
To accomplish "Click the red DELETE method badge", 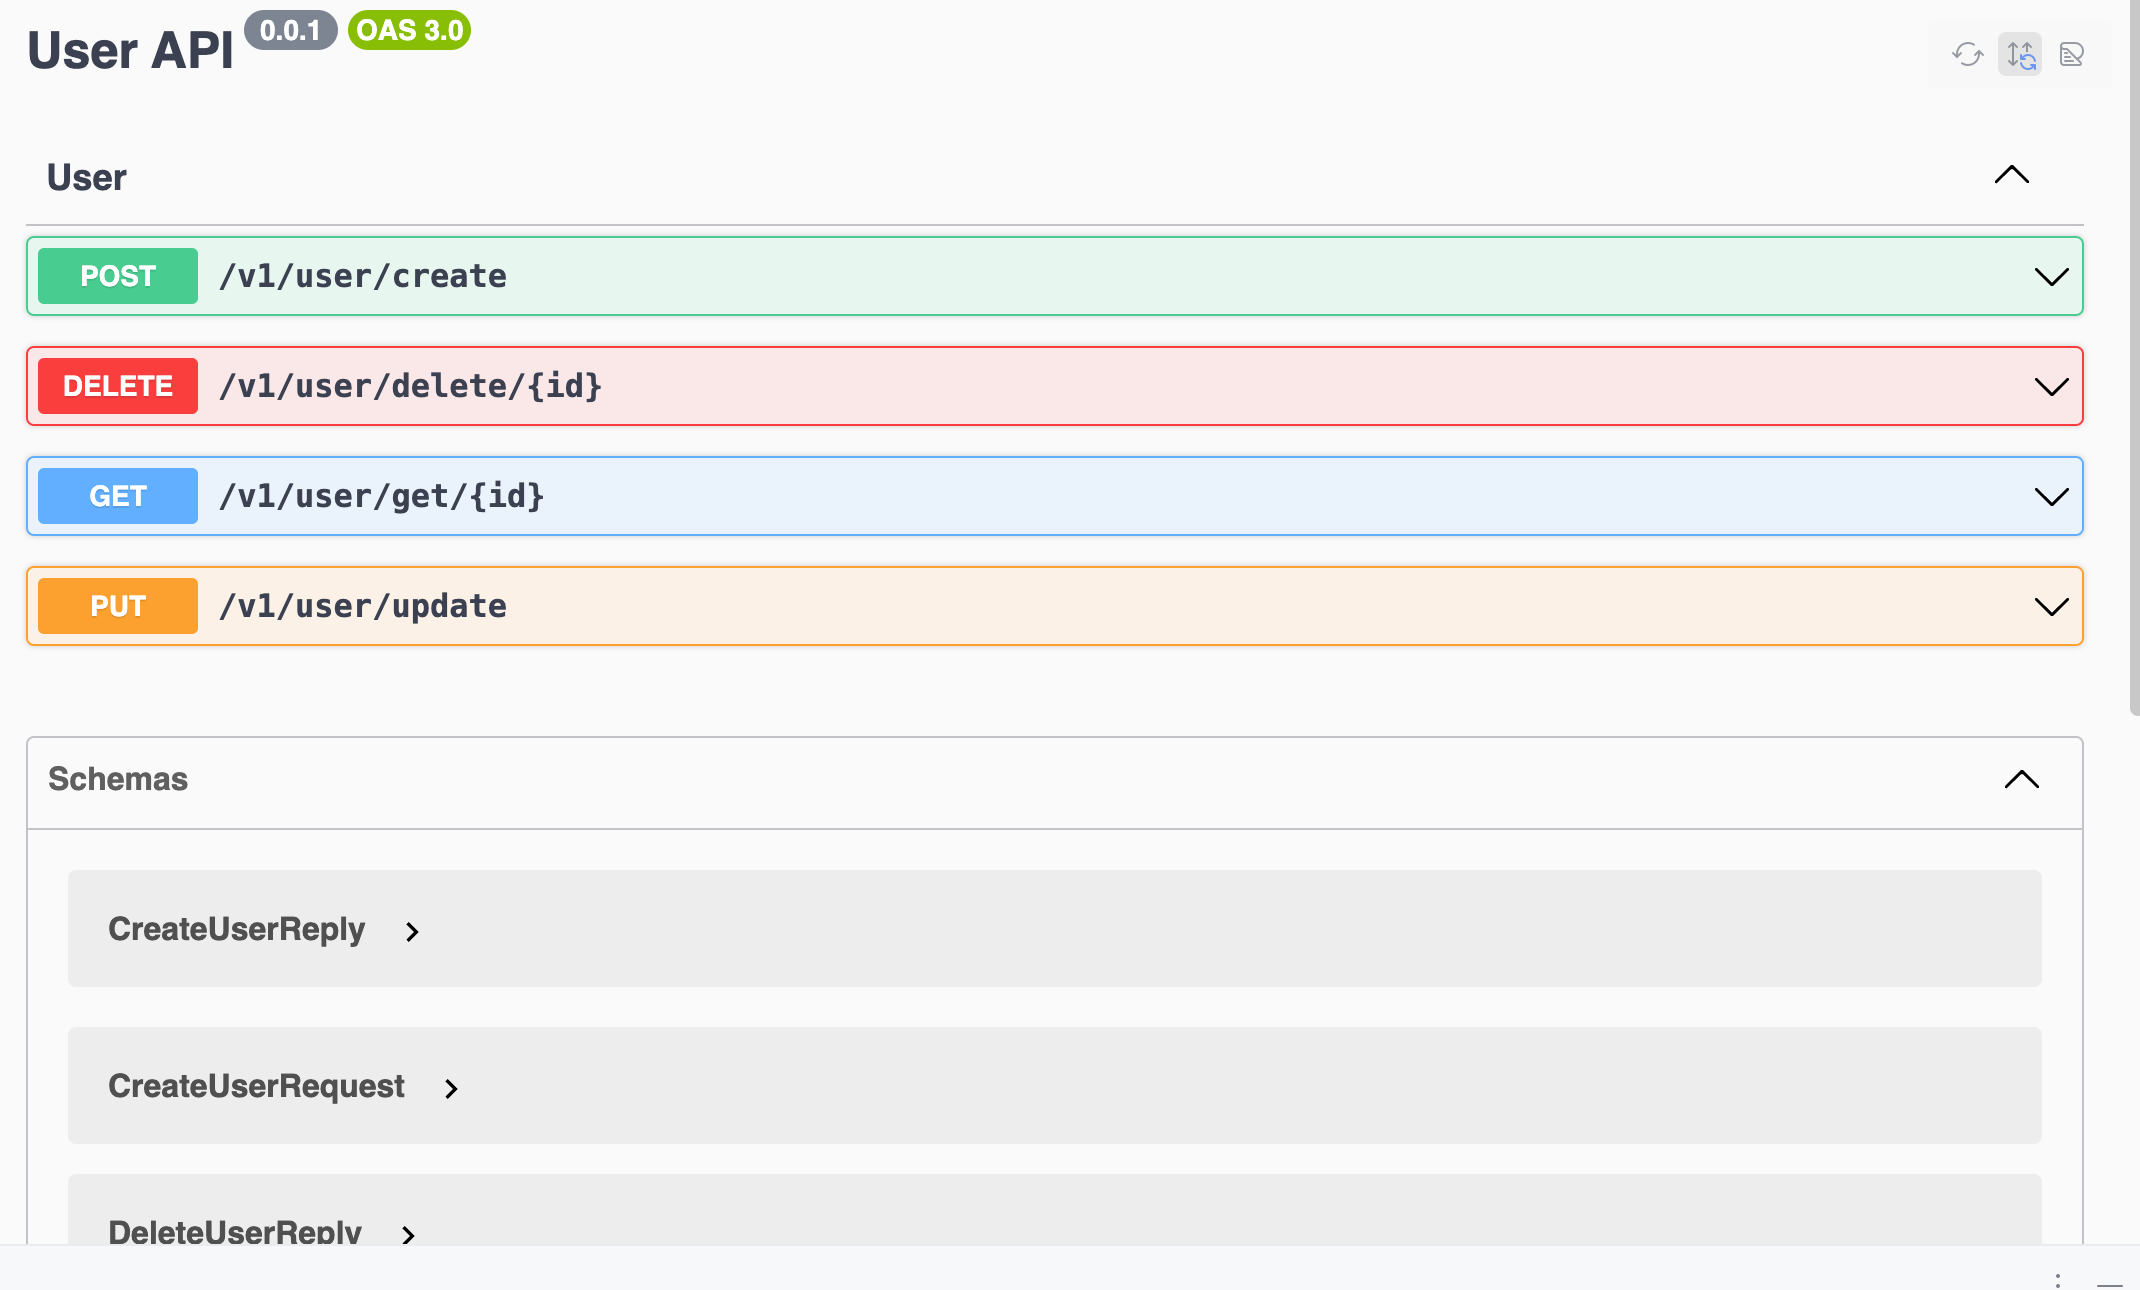I will pos(118,386).
